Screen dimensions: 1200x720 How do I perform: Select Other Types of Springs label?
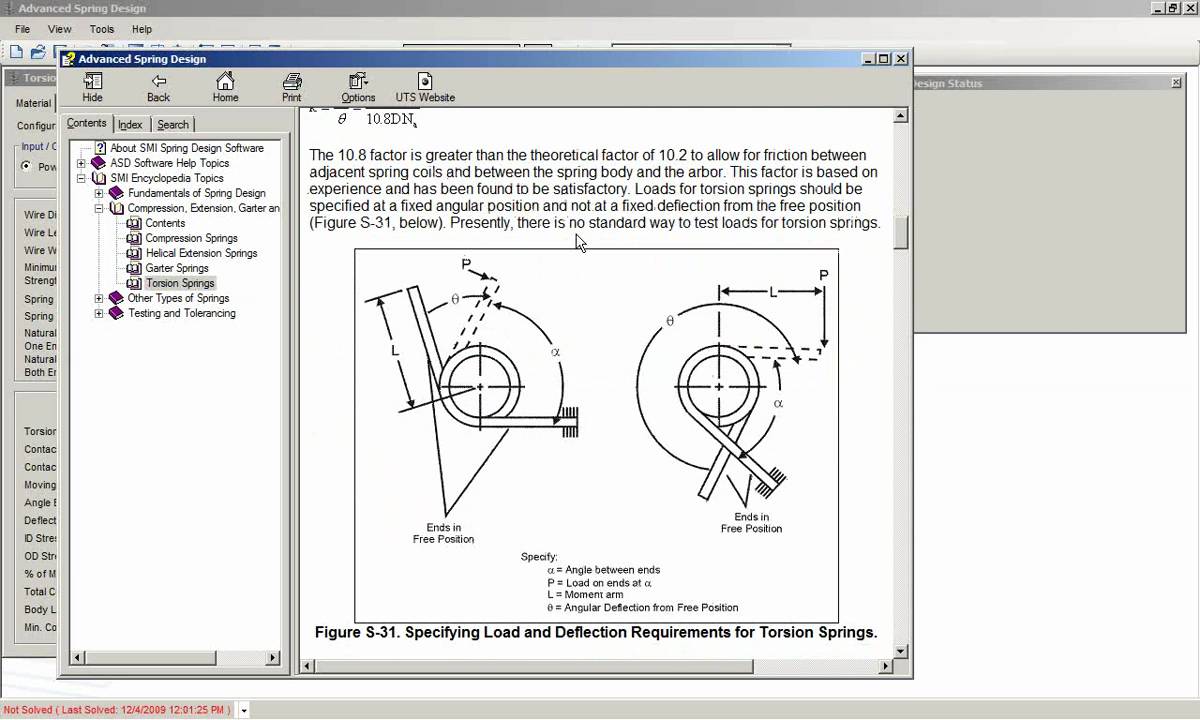(178, 298)
